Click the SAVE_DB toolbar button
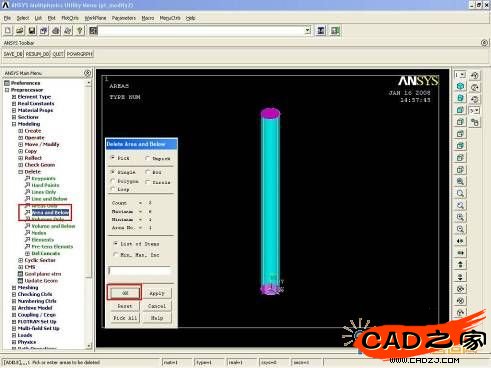This screenshot has width=491, height=368. click(13, 54)
